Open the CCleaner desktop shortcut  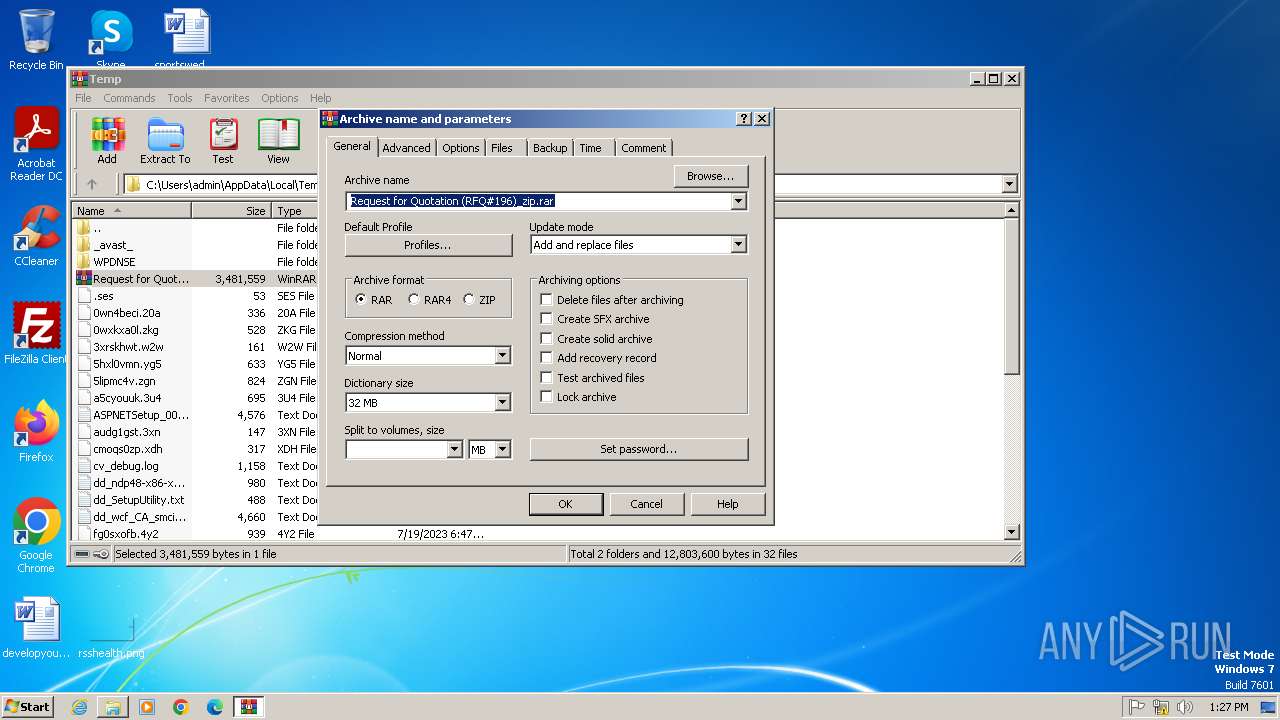coord(36,236)
